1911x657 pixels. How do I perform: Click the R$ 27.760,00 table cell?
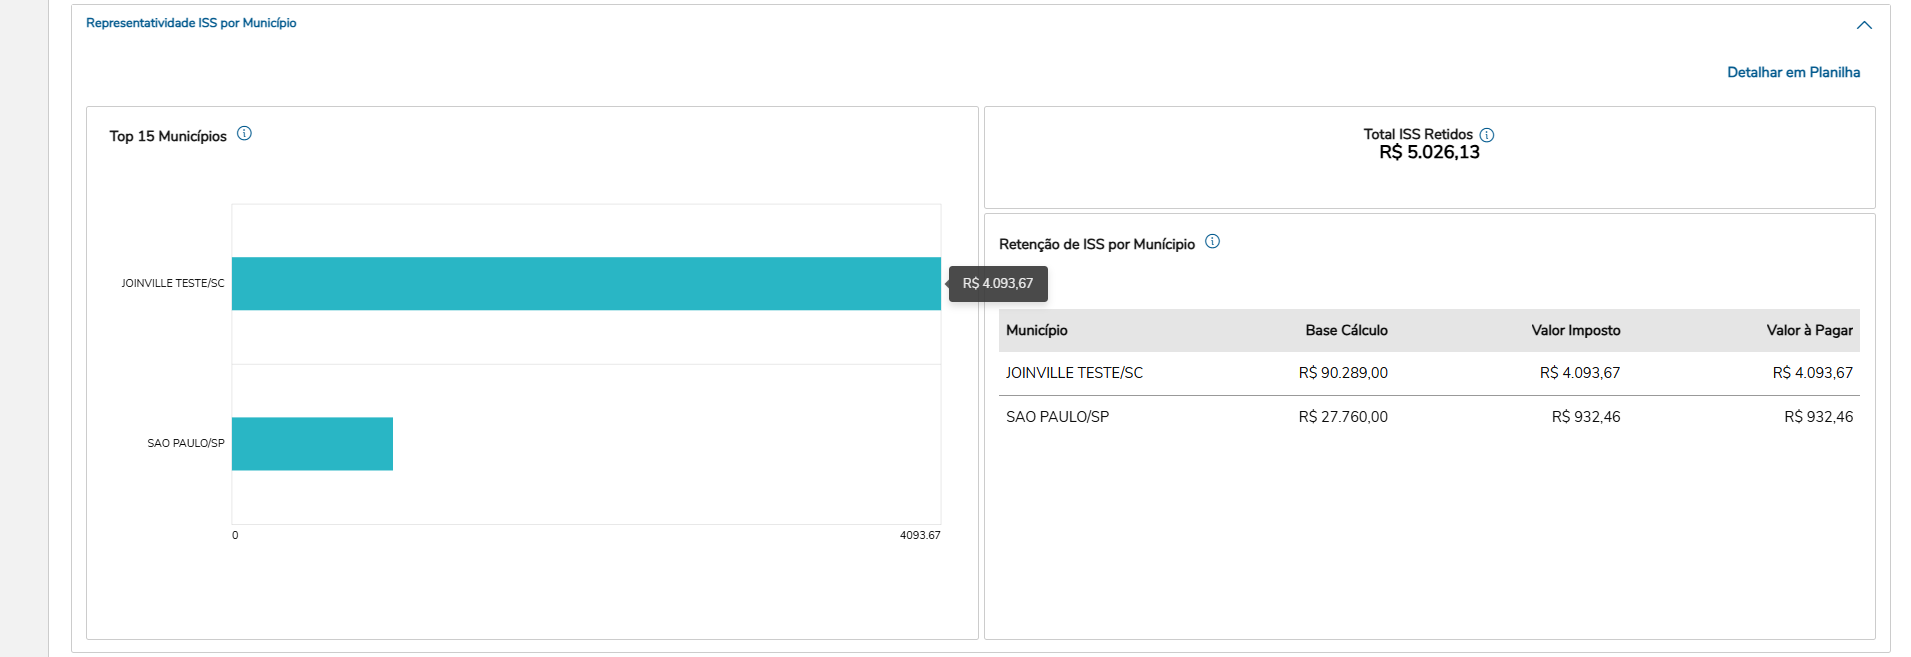[1343, 417]
